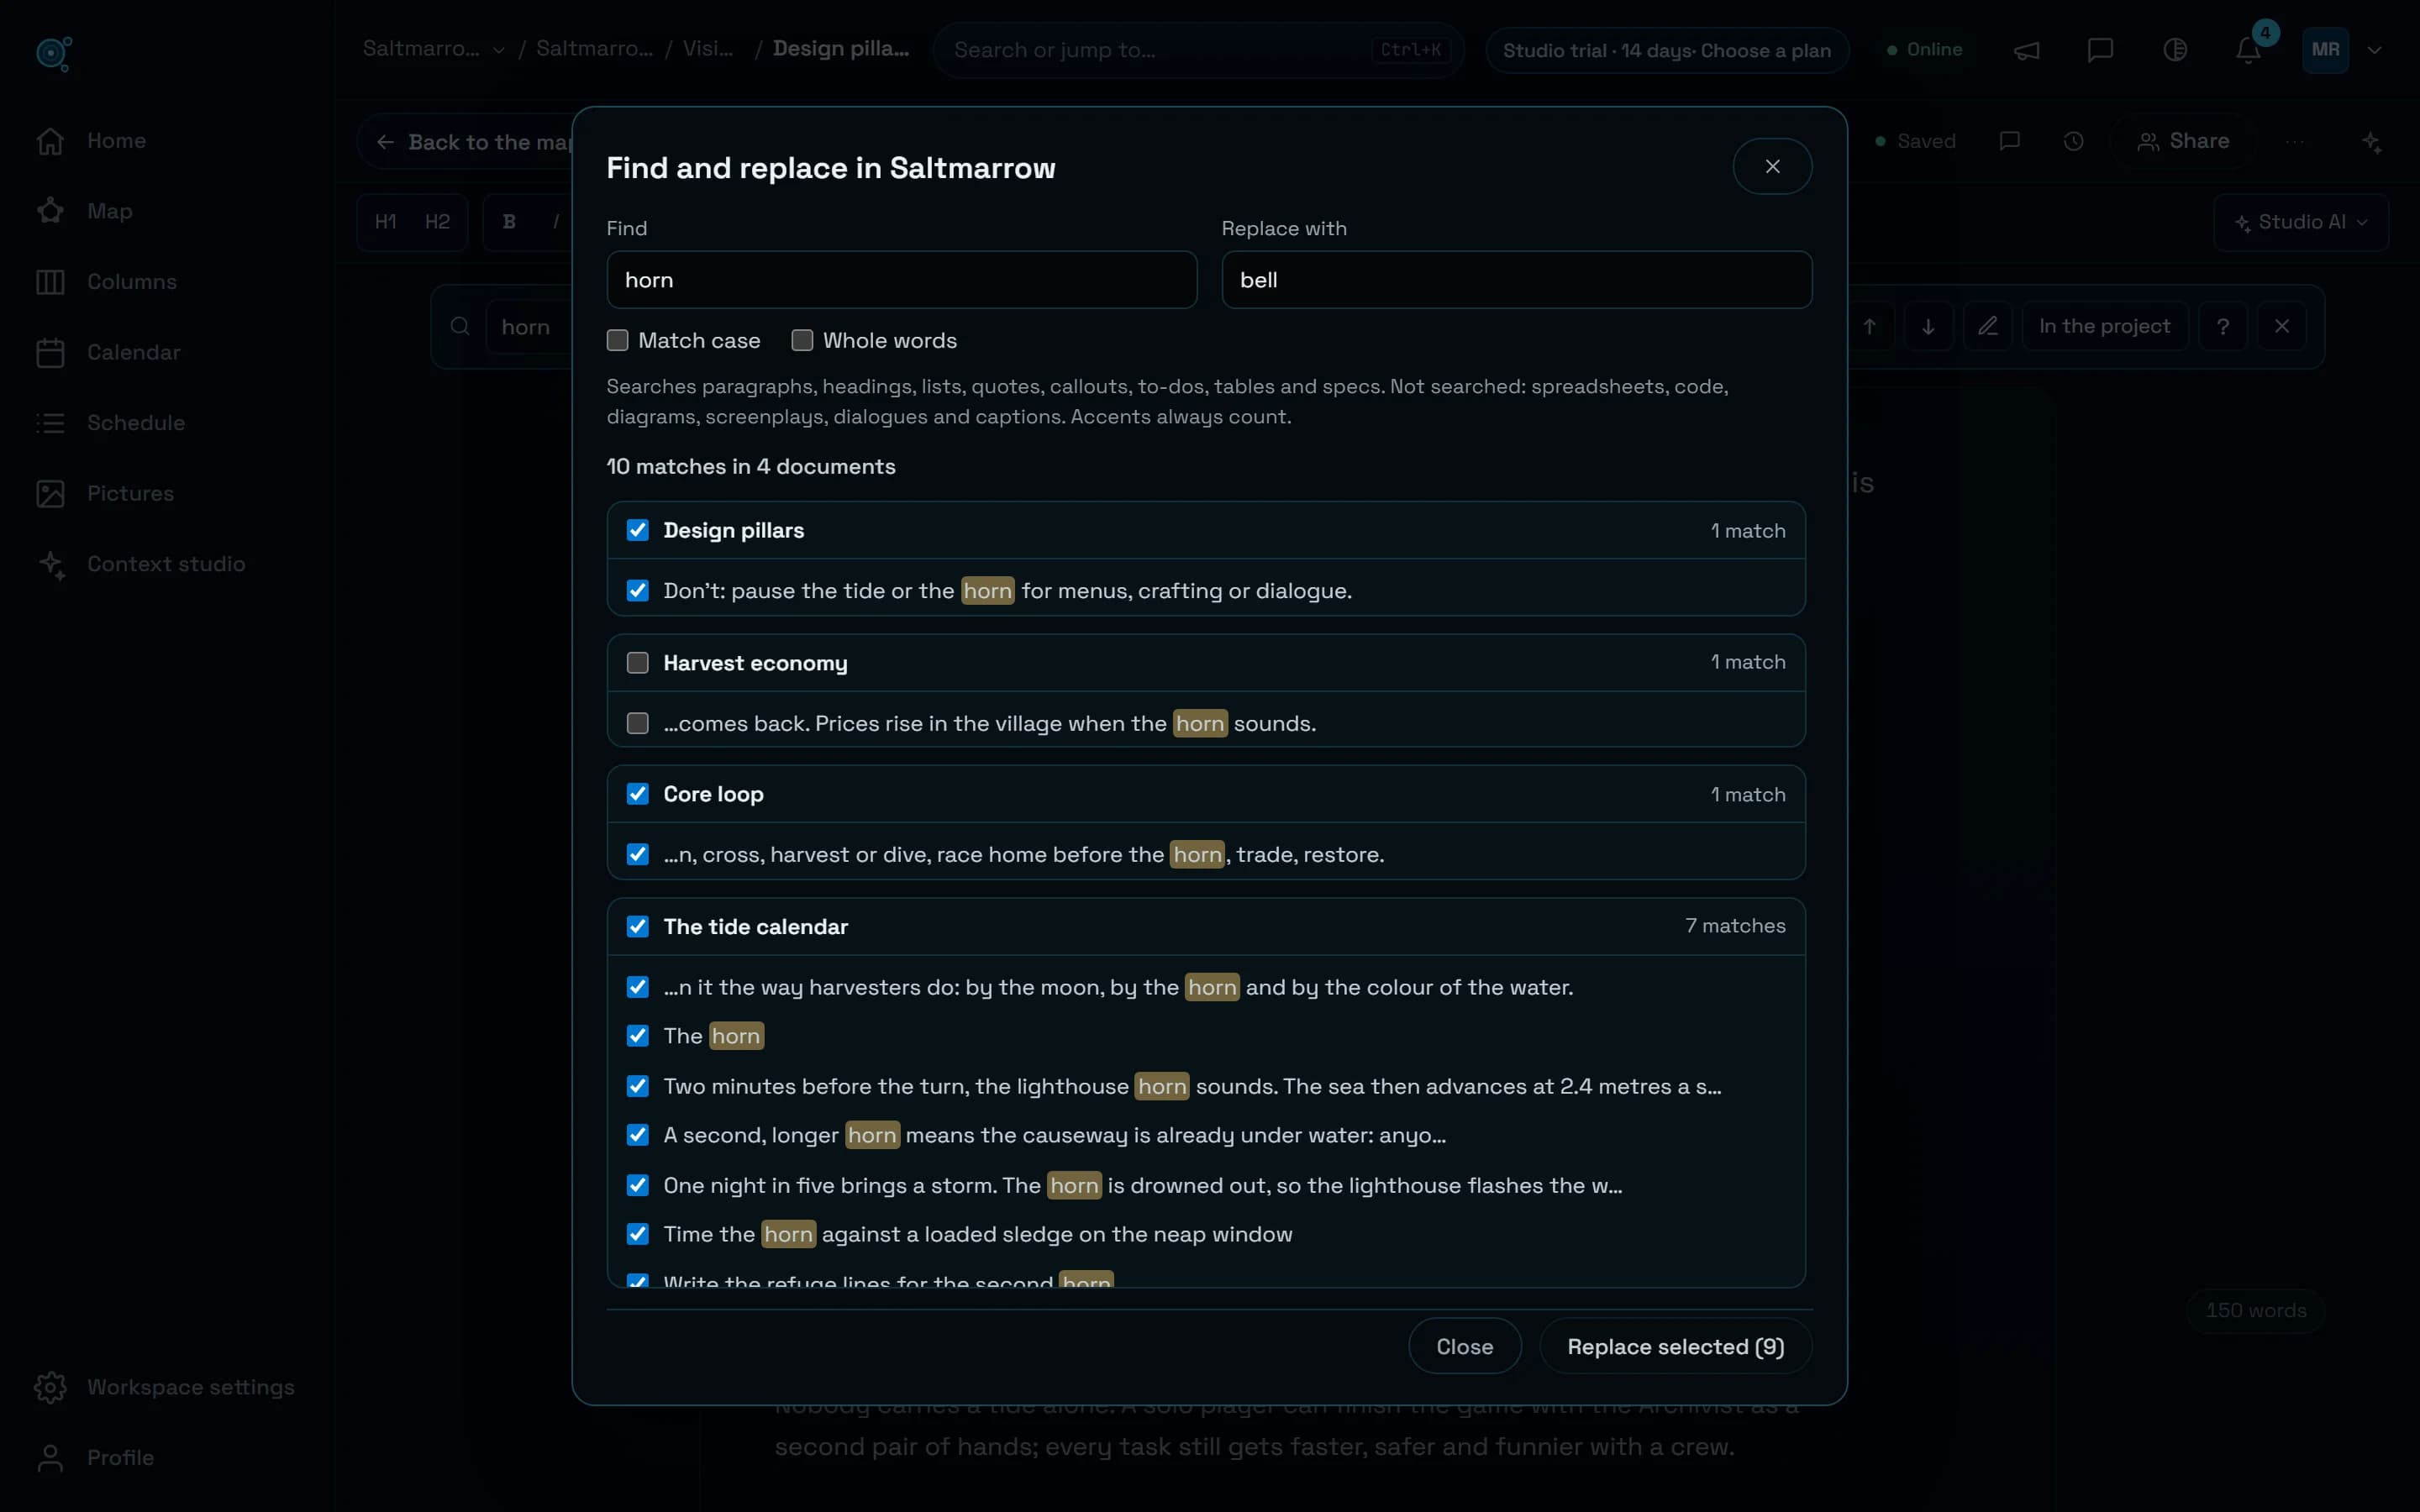Uncheck "One night in five" match
Screen dimensions: 2420x1512
coord(638,1185)
